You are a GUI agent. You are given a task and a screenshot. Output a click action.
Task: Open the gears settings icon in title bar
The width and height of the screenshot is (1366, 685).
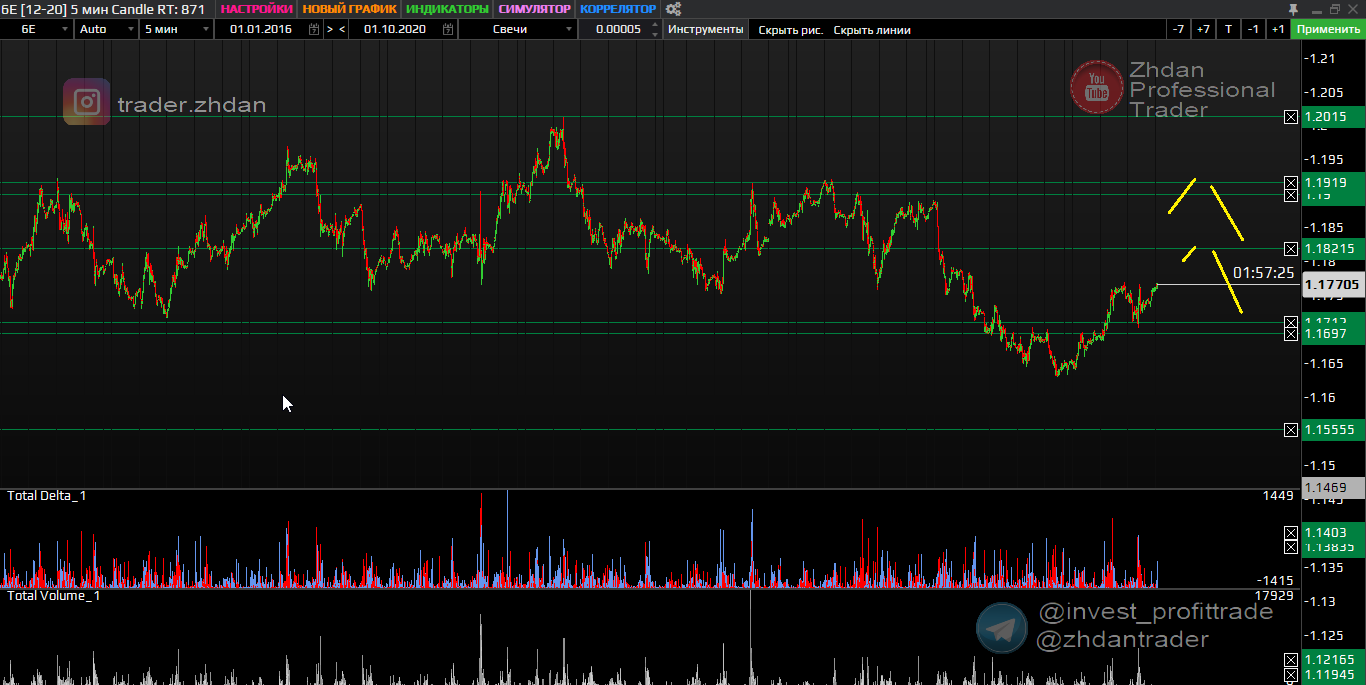click(674, 9)
